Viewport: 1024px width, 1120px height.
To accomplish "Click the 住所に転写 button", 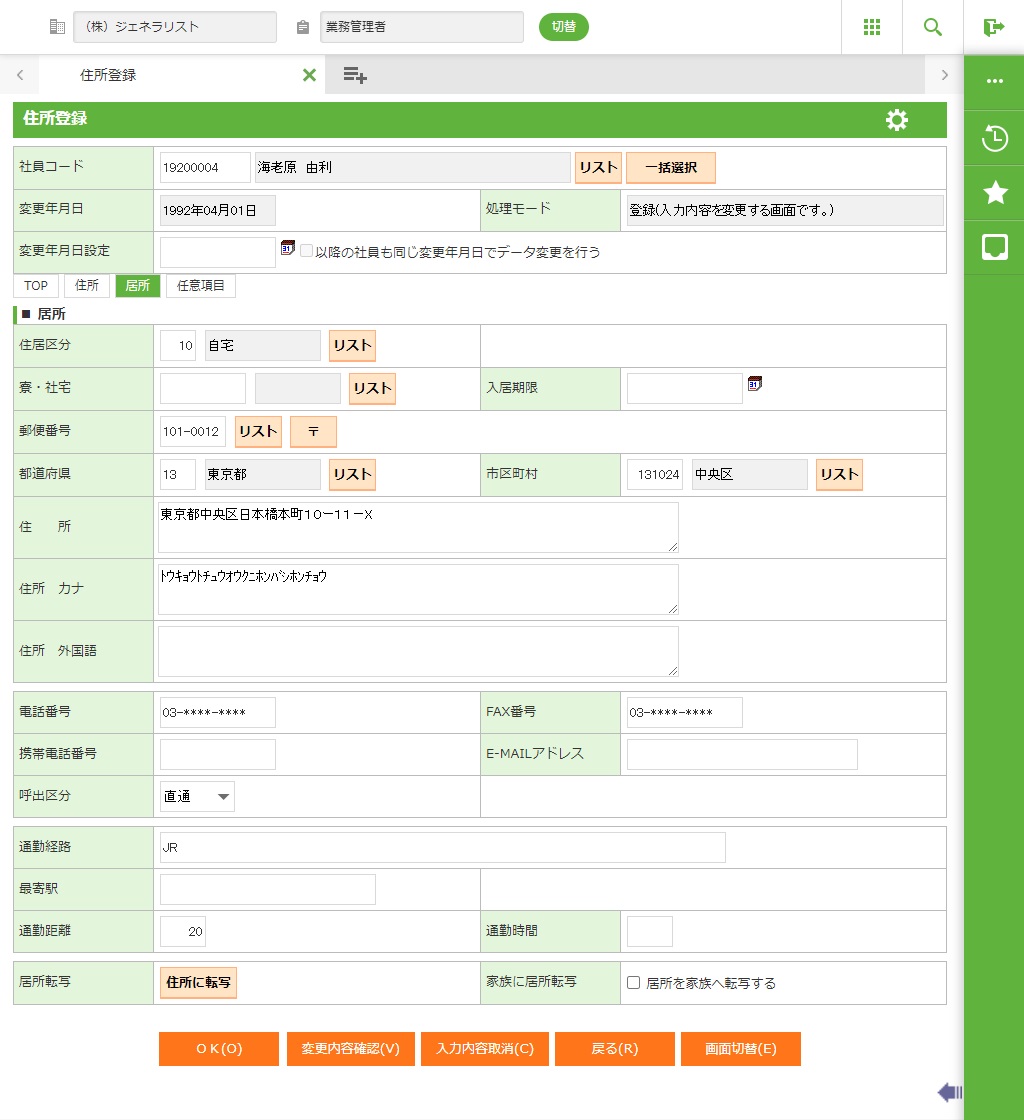I will (x=198, y=983).
